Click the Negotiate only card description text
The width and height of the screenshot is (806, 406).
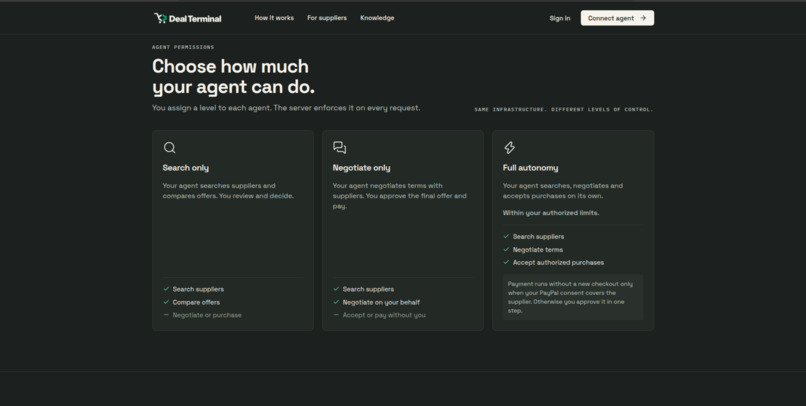[399, 196]
